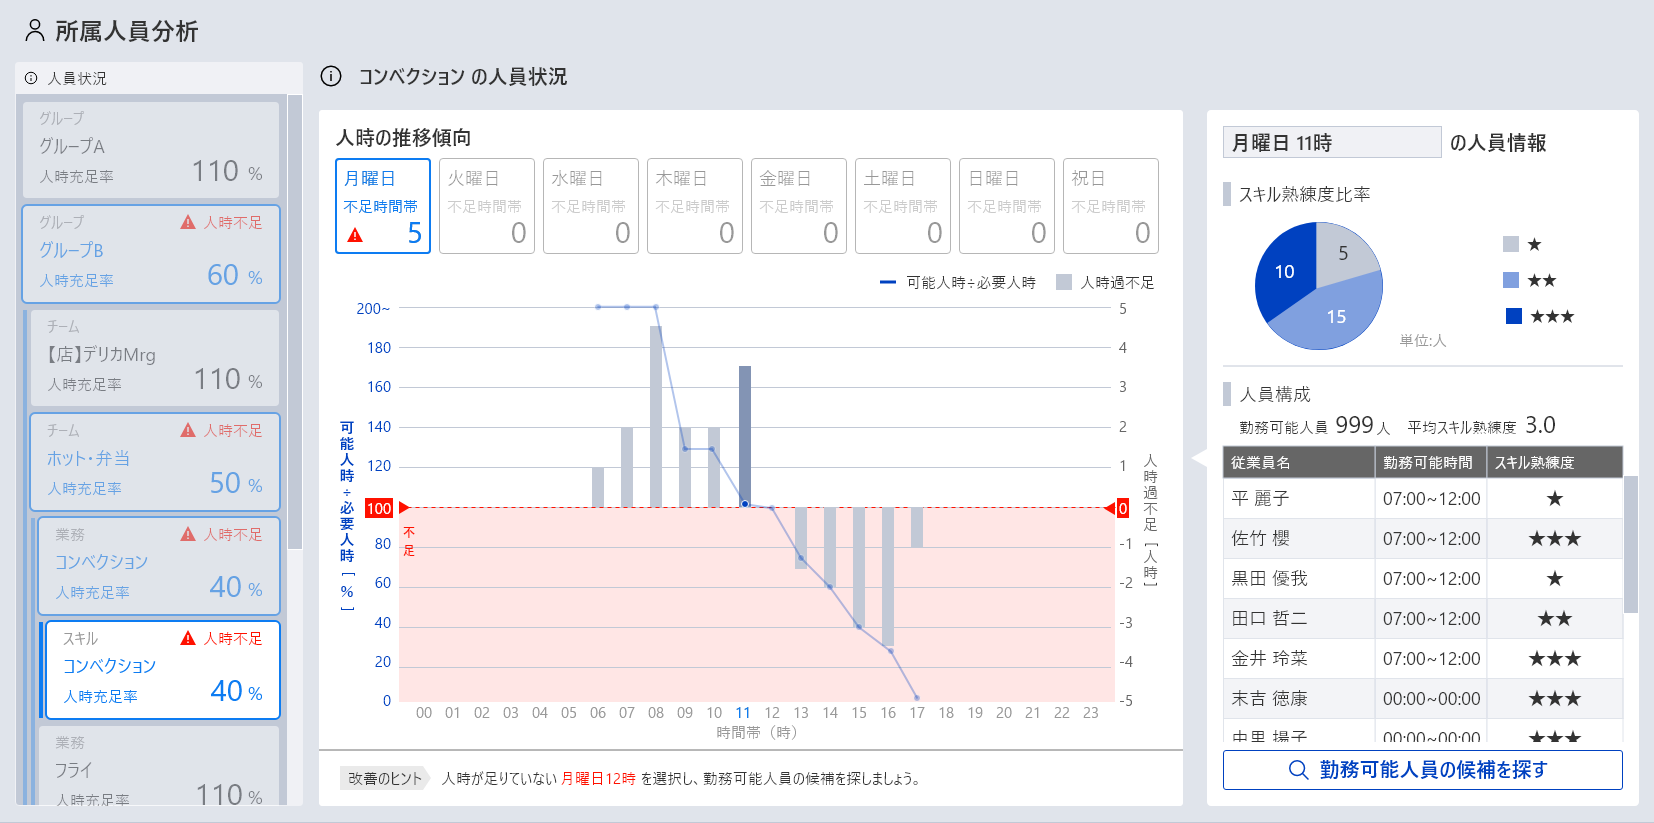
Task: Click the two-star legend color swatch
Action: [x=1511, y=280]
